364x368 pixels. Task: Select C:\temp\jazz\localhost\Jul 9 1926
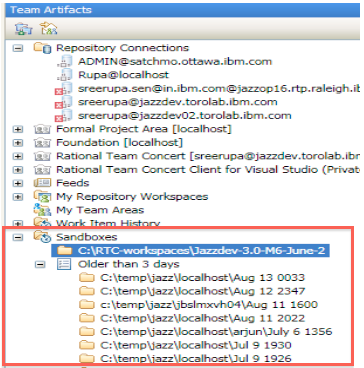(x=196, y=358)
